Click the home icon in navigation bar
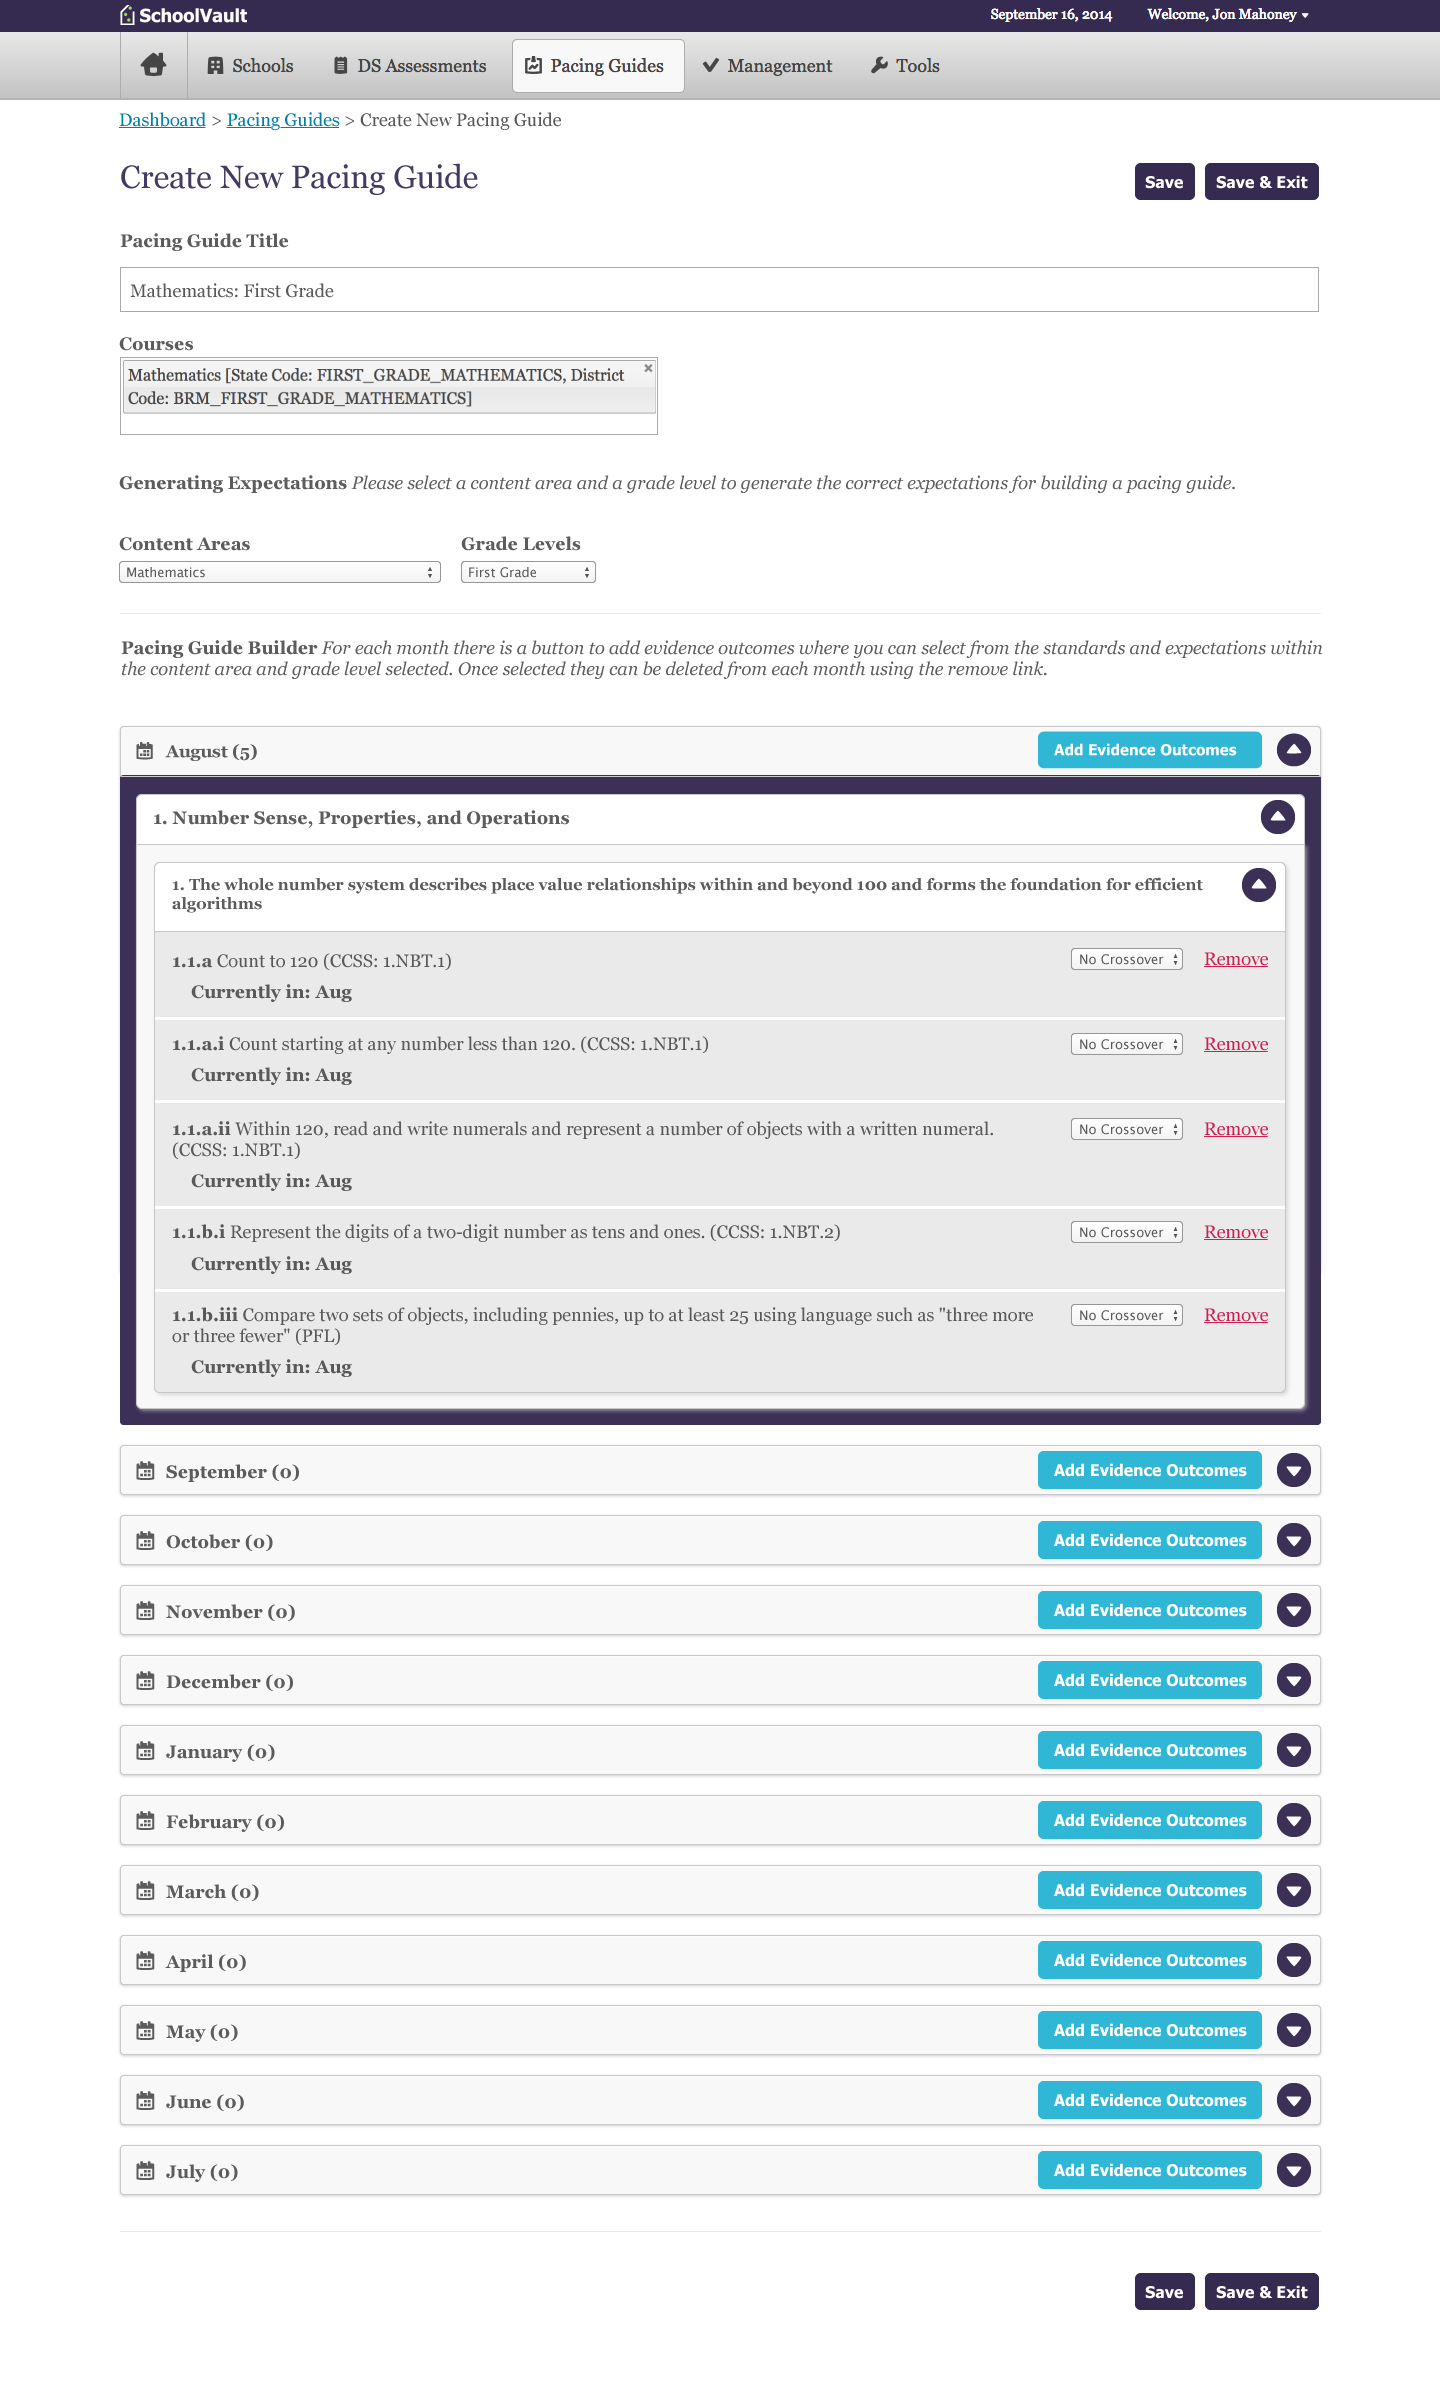 [x=153, y=65]
